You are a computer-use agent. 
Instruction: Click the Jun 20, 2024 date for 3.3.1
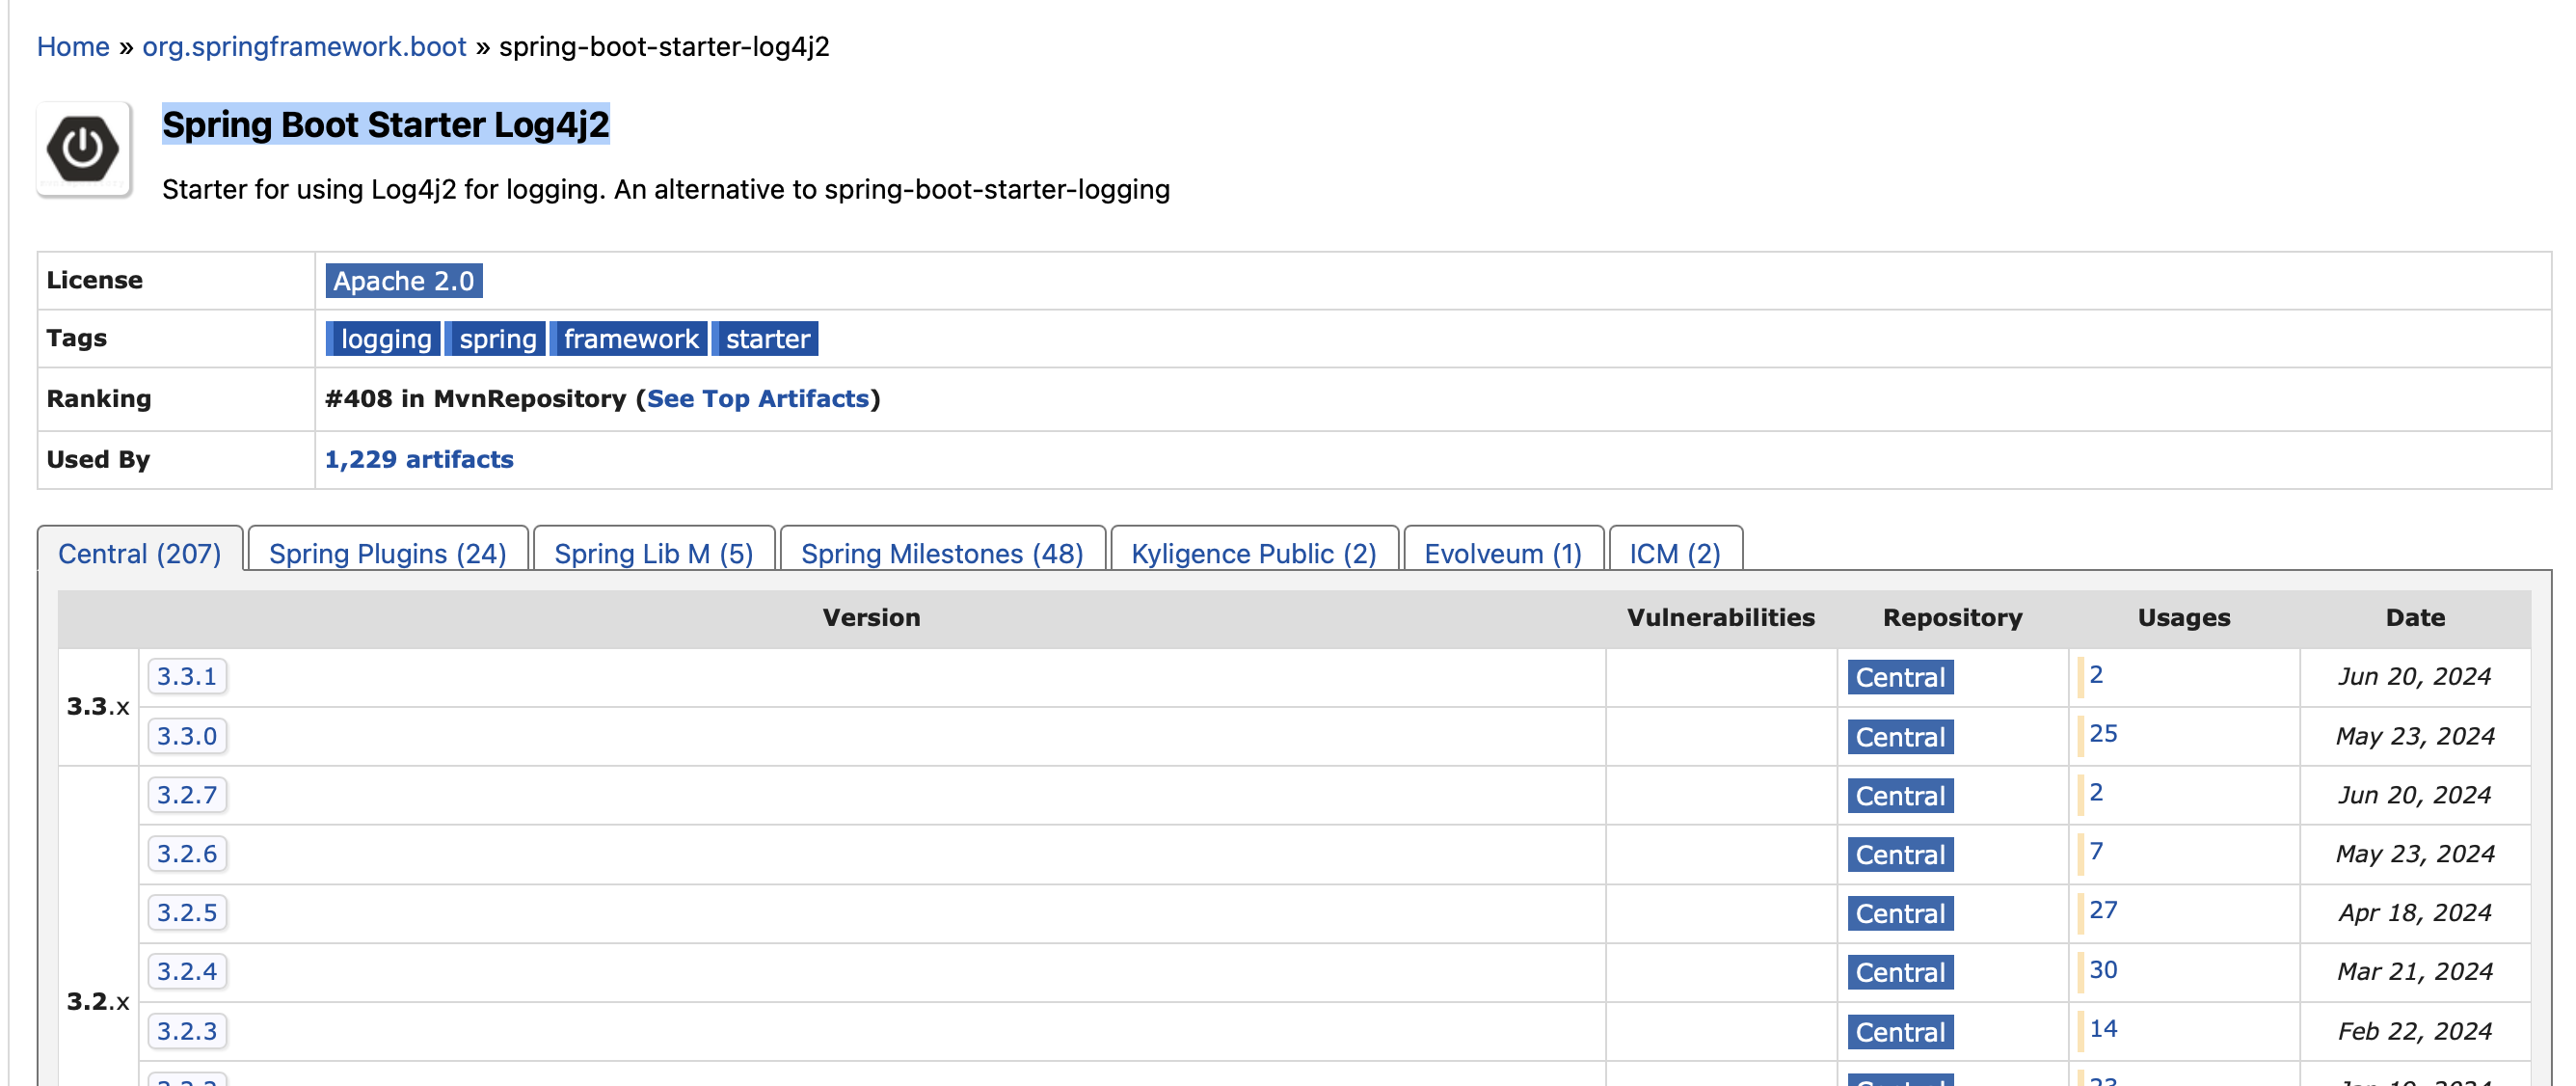tap(2414, 677)
